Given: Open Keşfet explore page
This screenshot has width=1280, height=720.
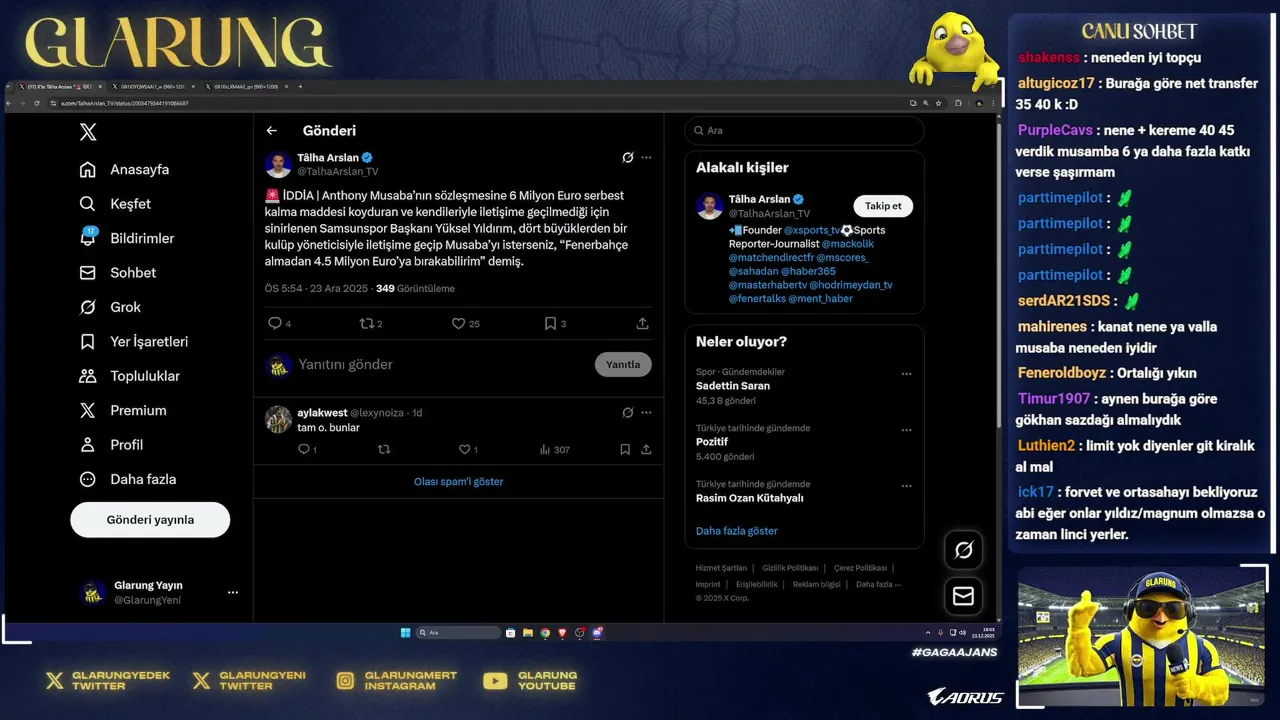Looking at the screenshot, I should (x=115, y=204).
